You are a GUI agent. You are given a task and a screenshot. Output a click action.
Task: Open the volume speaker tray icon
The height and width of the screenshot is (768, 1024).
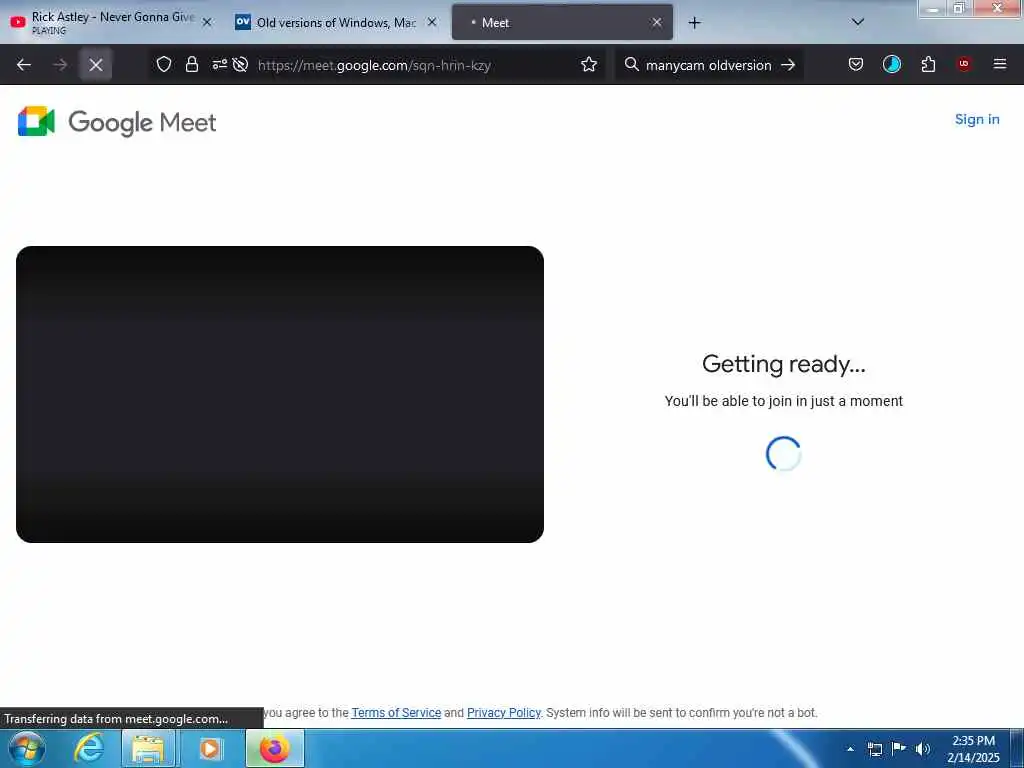coord(922,749)
